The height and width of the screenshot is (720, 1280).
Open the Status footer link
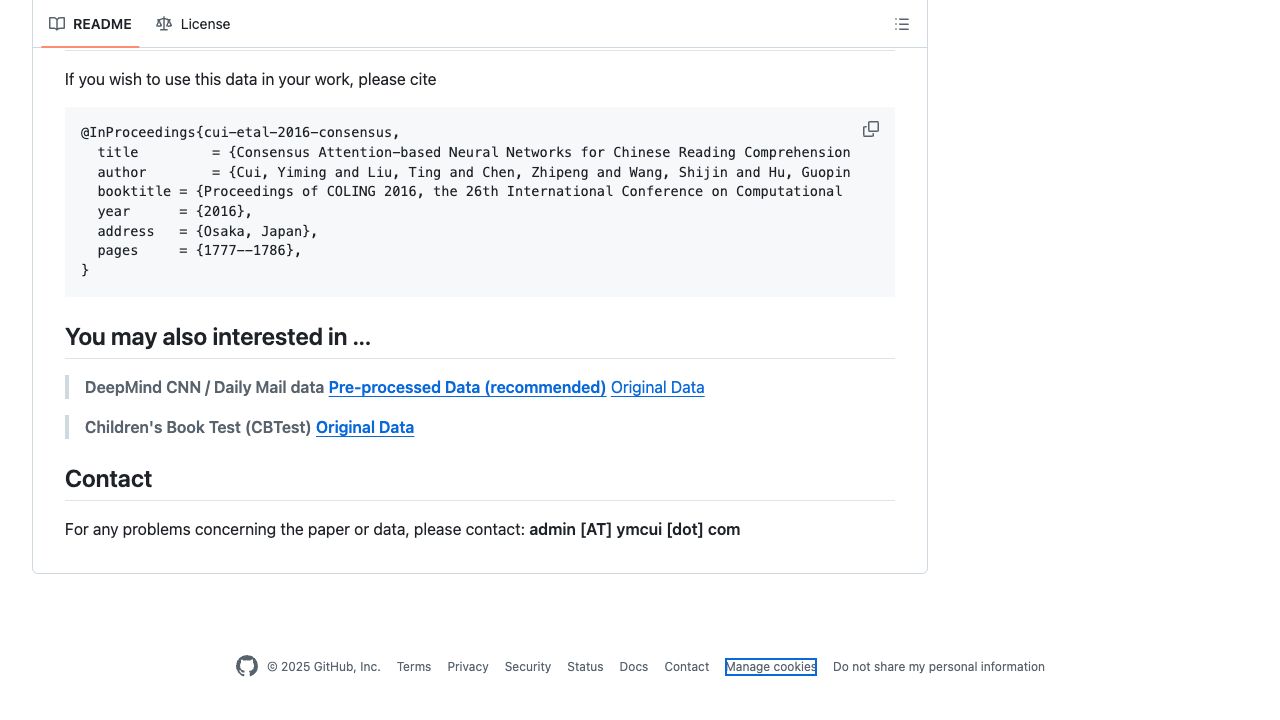click(x=585, y=667)
